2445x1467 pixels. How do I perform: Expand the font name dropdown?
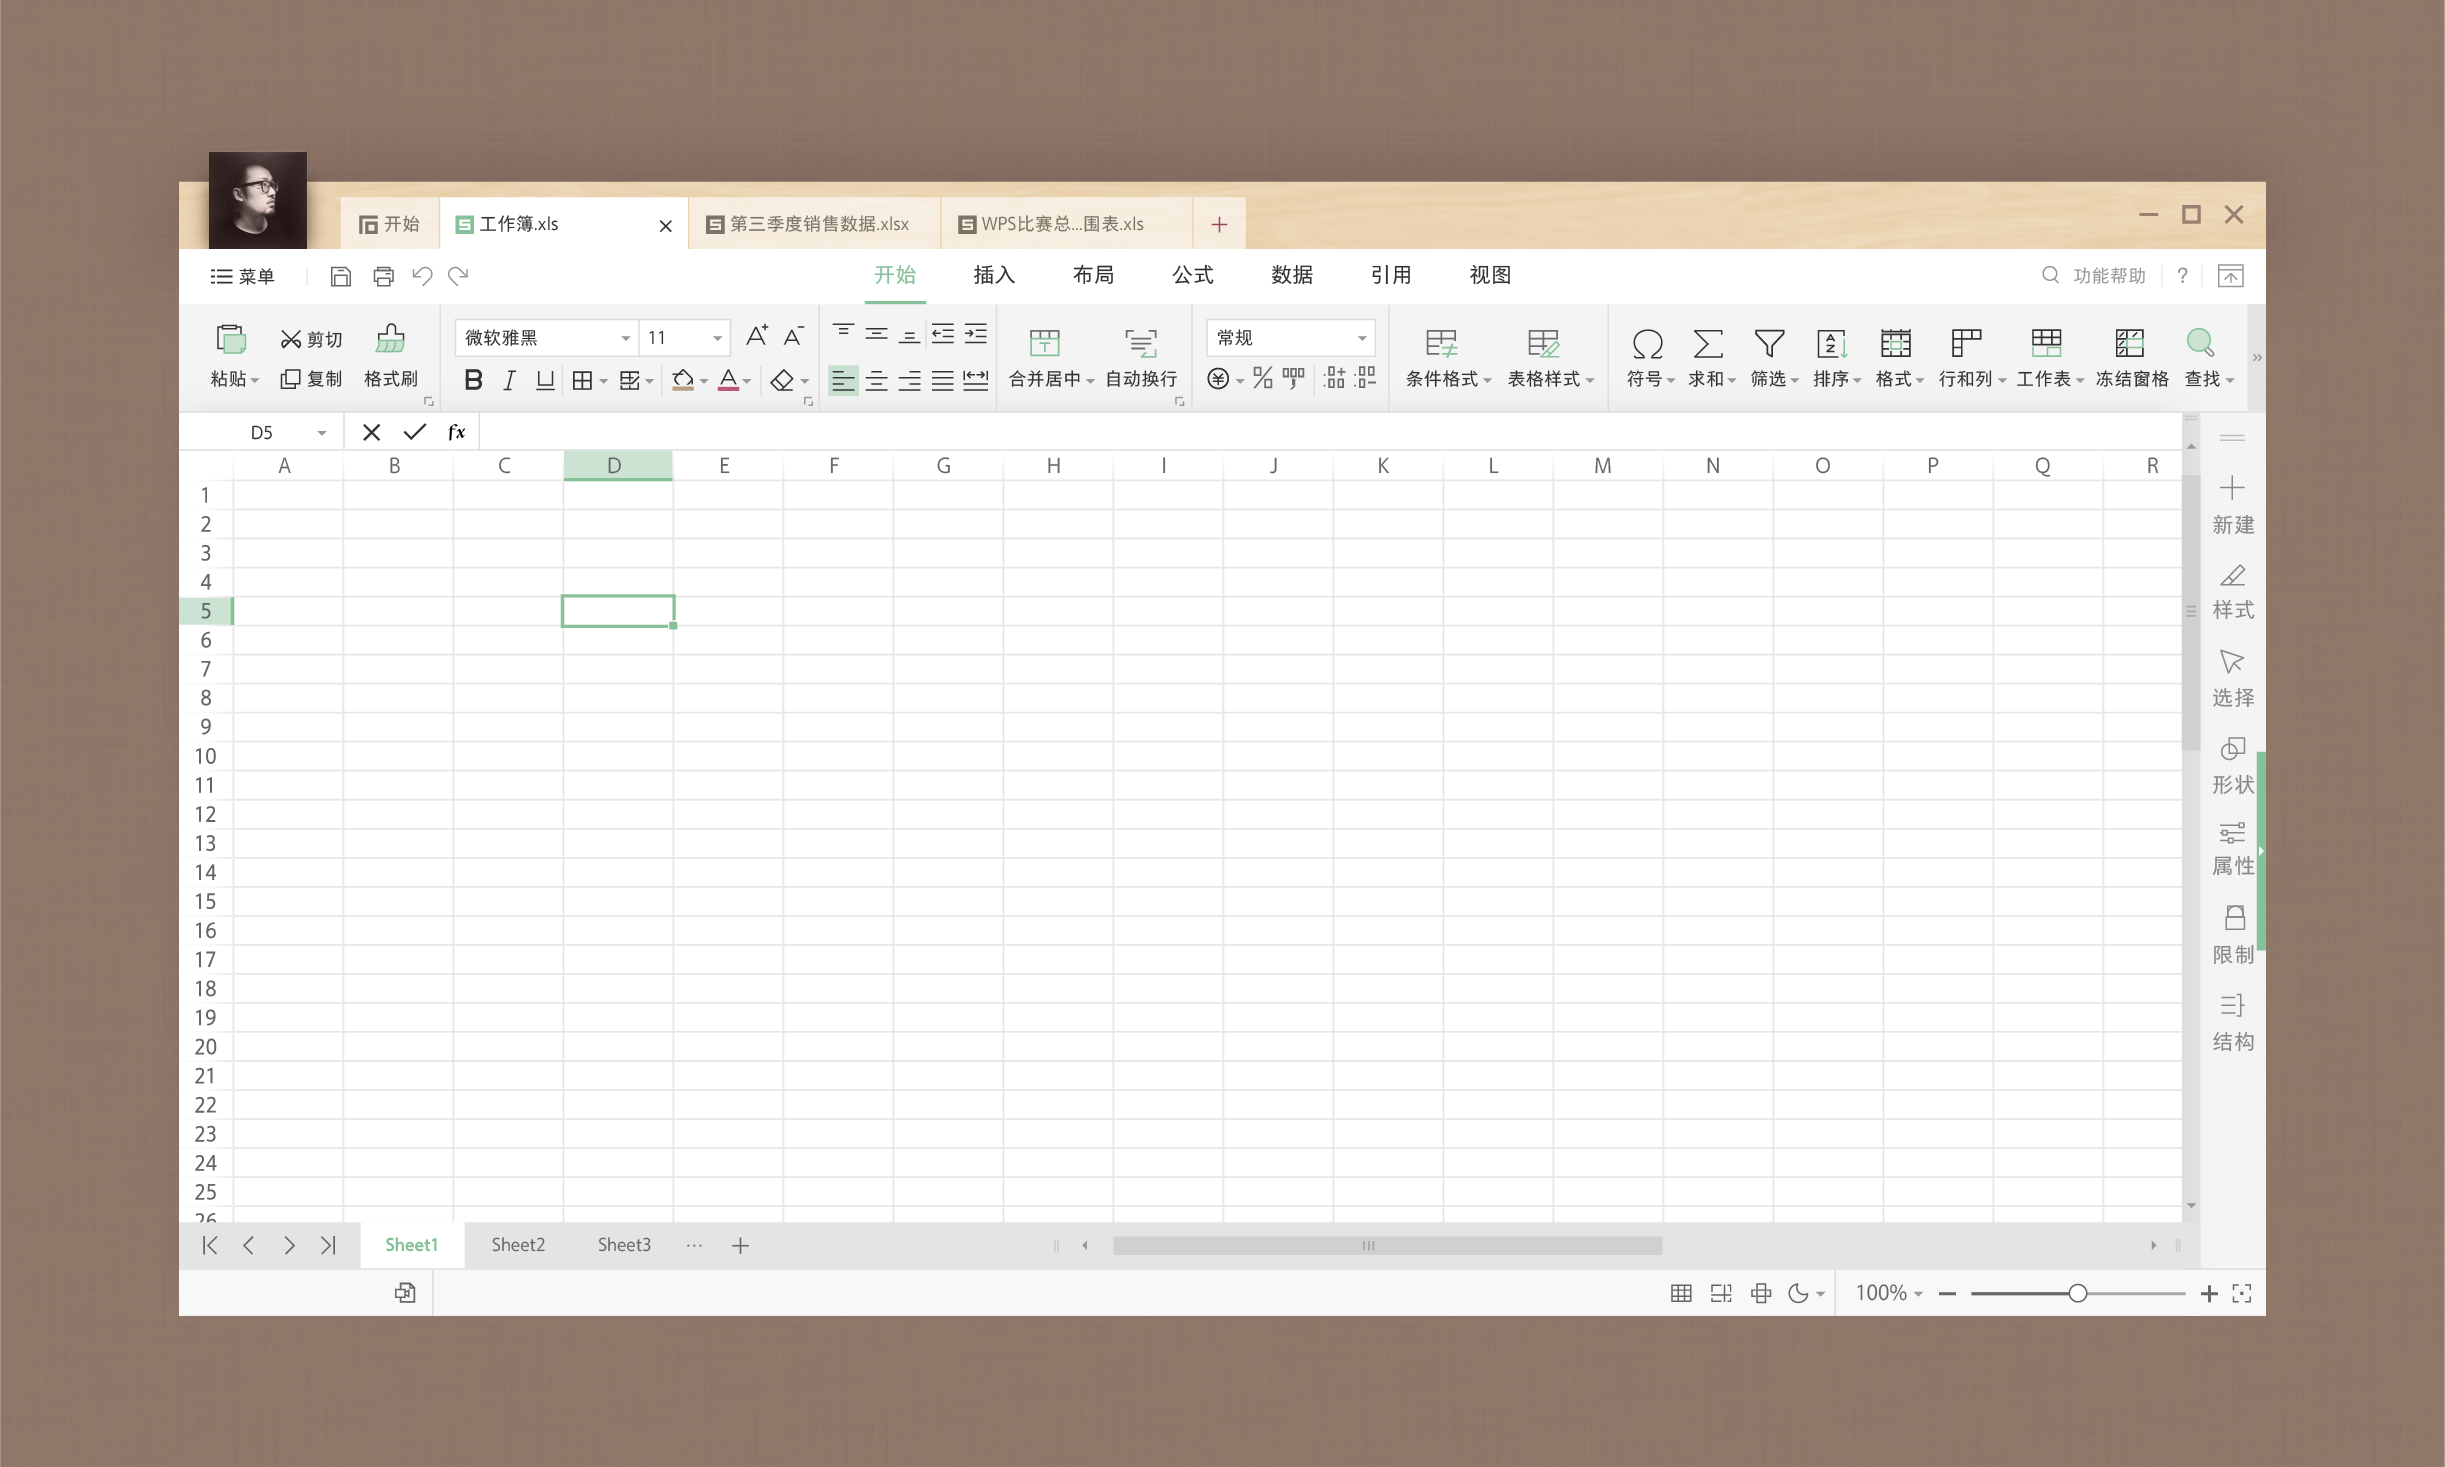coord(625,338)
